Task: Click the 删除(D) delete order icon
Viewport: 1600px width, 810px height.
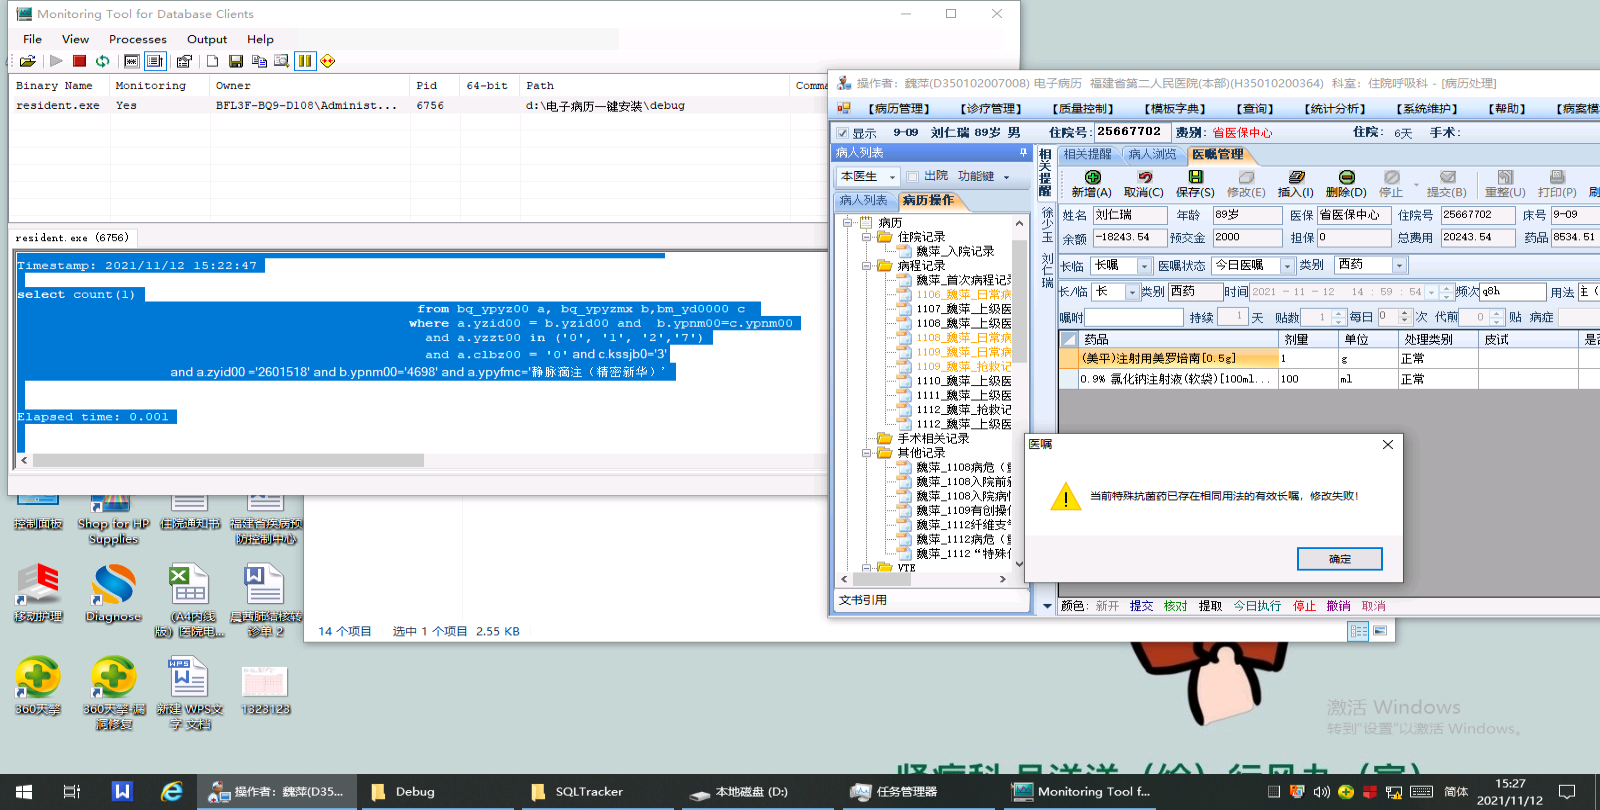Action: pyautogui.click(x=1346, y=178)
